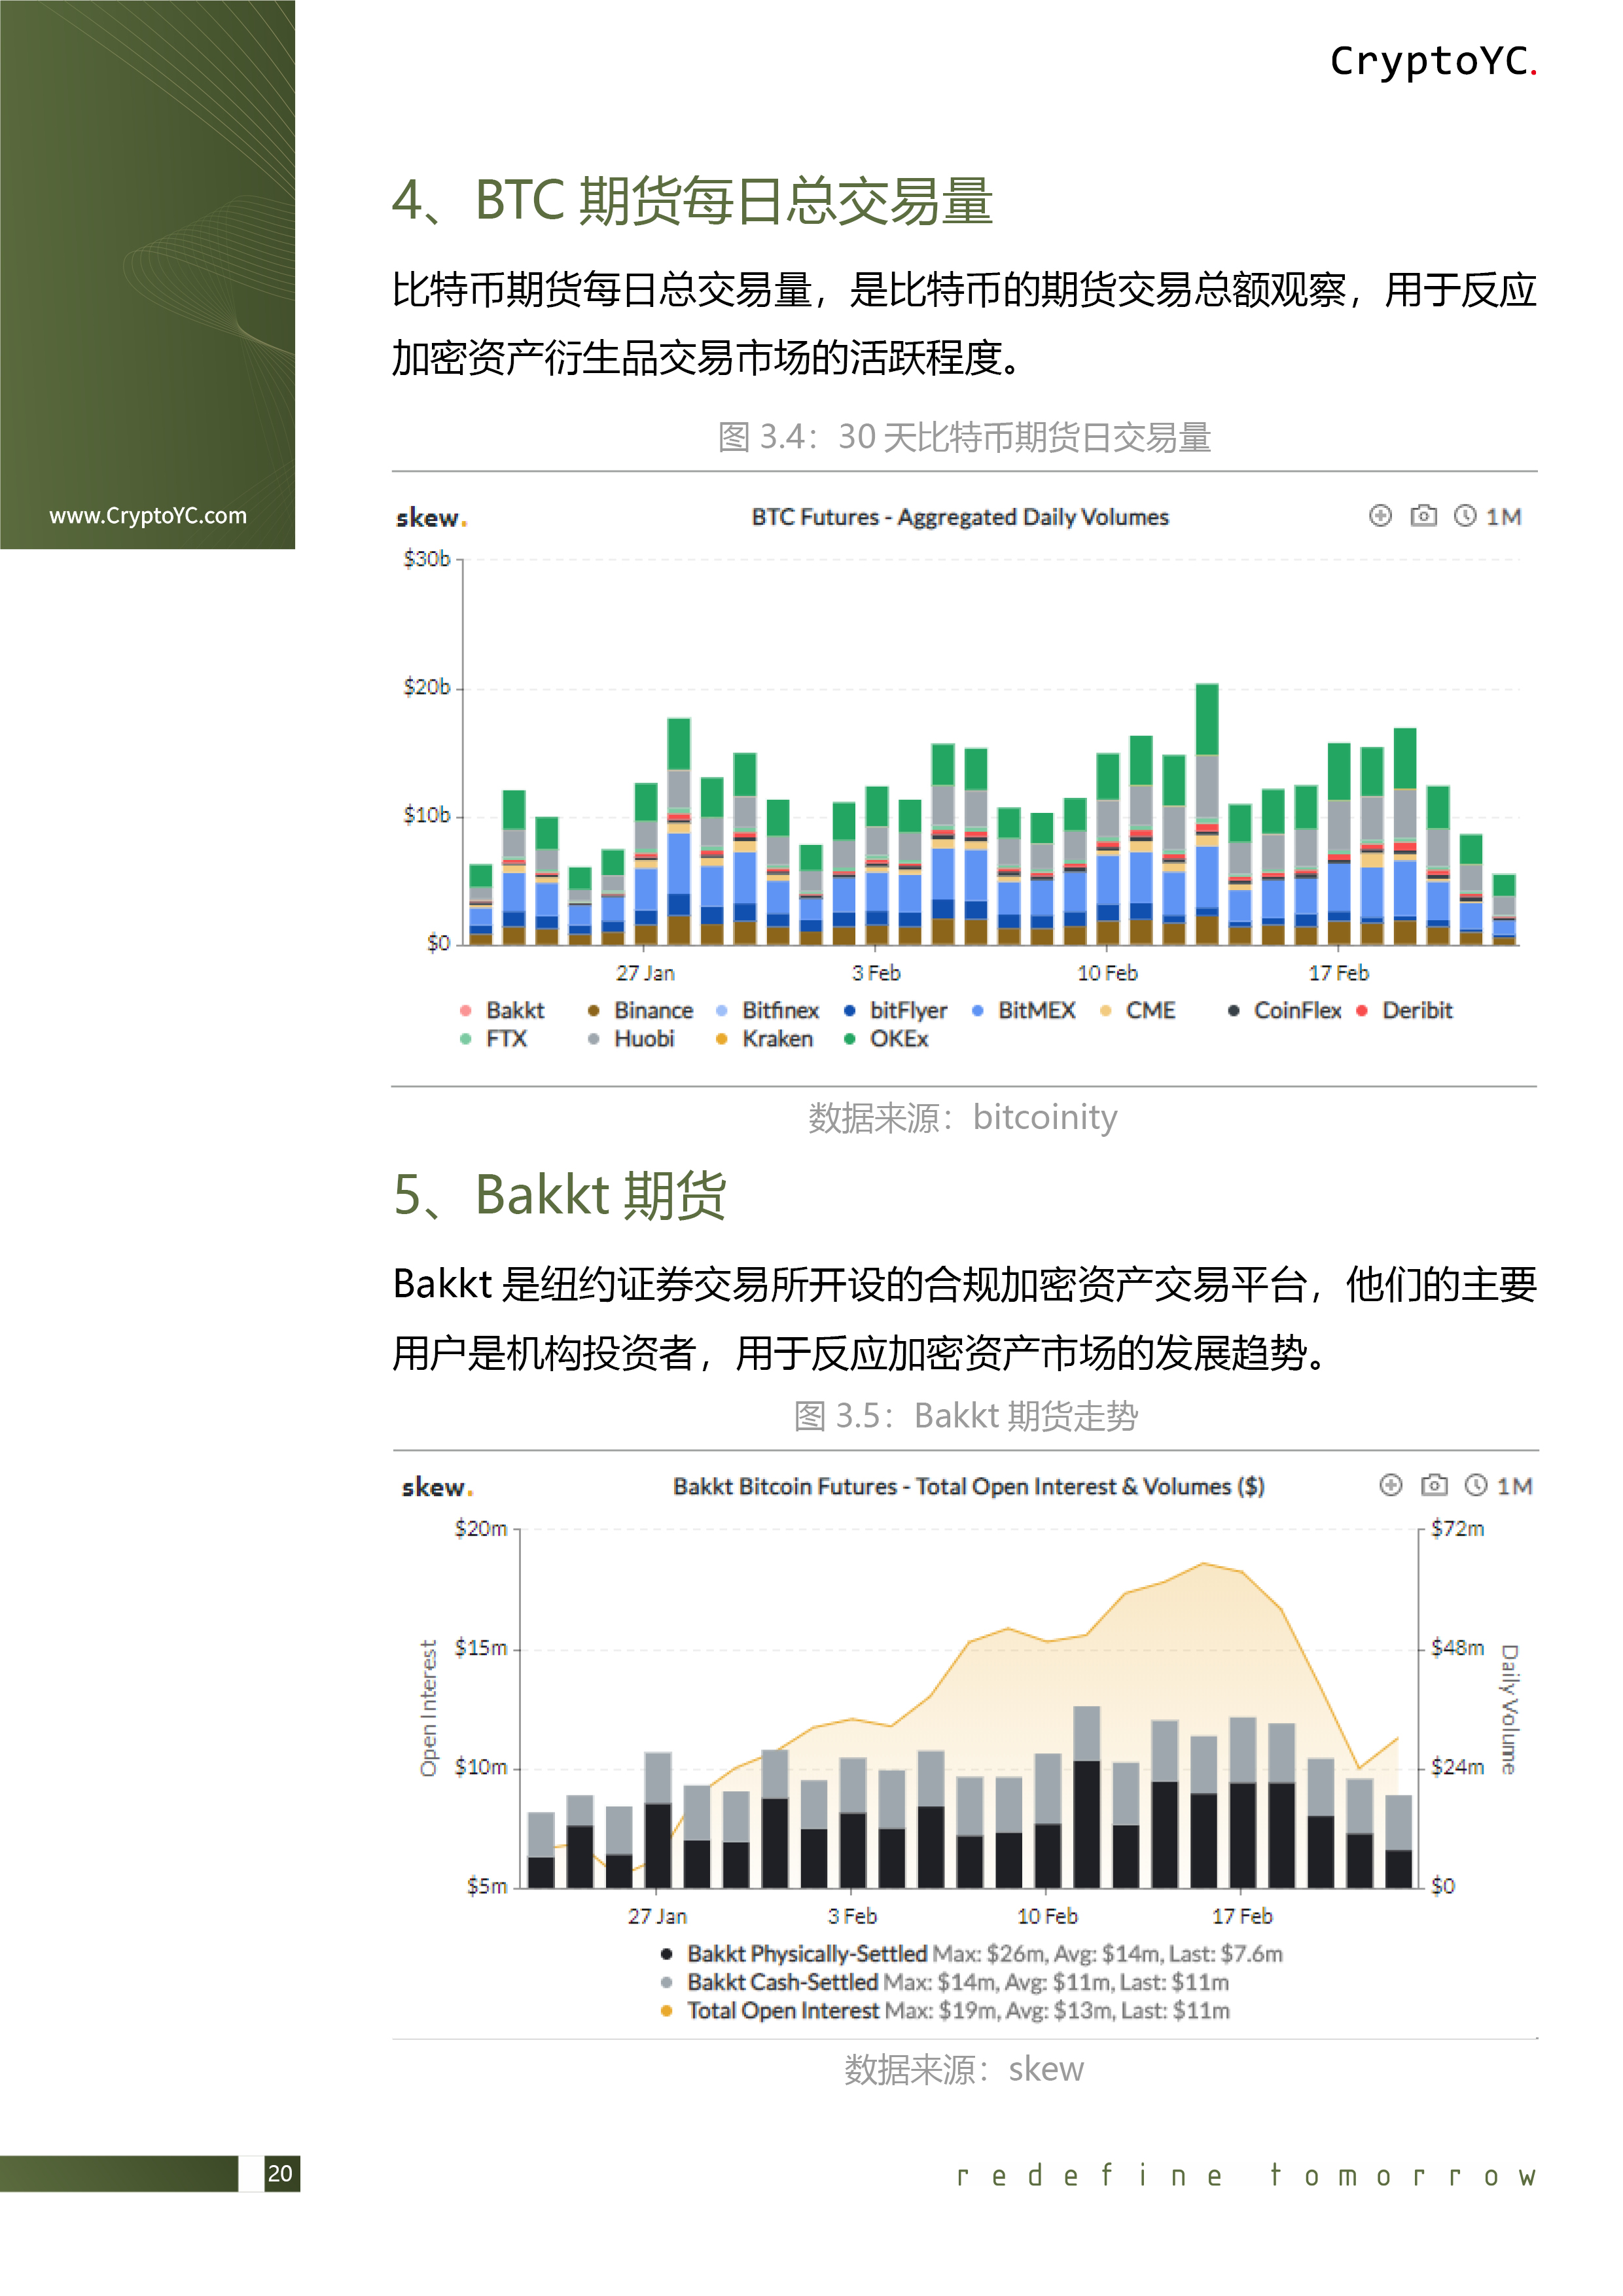Viewport: 1623px width, 2296px height.
Task: Click the camera snapshot icon on BTC Futures chart
Action: (1423, 516)
